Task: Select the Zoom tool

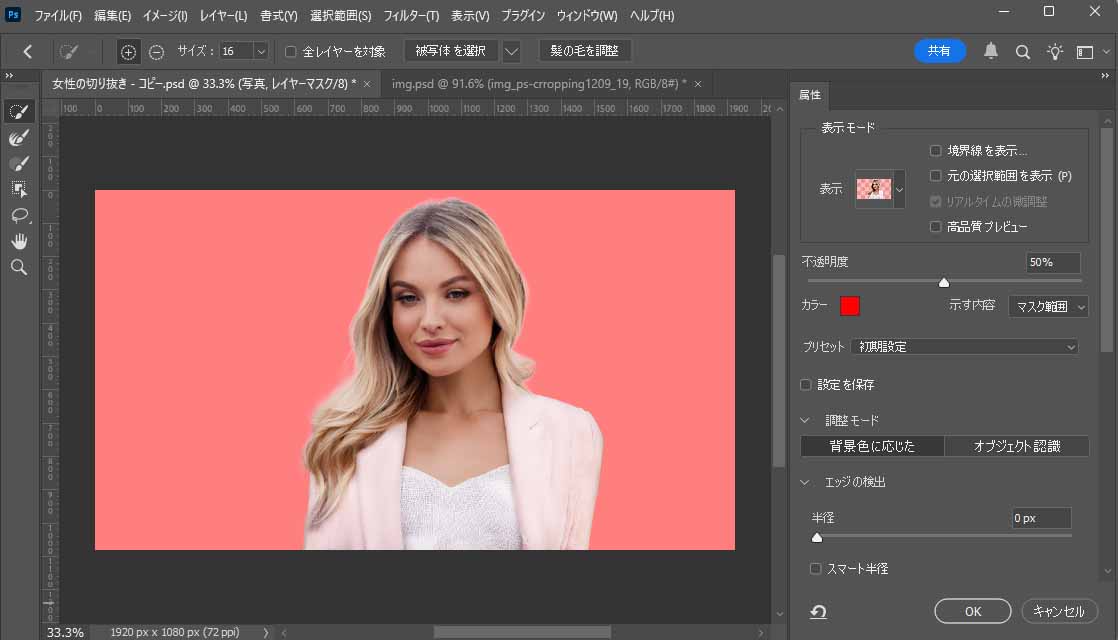Action: coord(19,267)
